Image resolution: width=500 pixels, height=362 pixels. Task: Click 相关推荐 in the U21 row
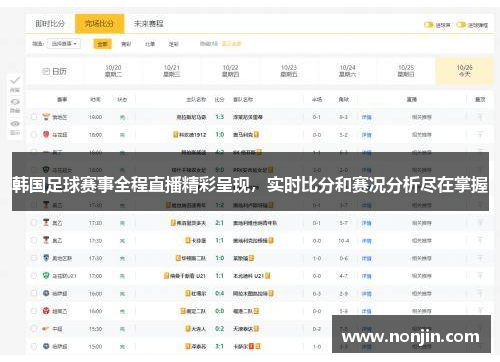[x=422, y=276]
